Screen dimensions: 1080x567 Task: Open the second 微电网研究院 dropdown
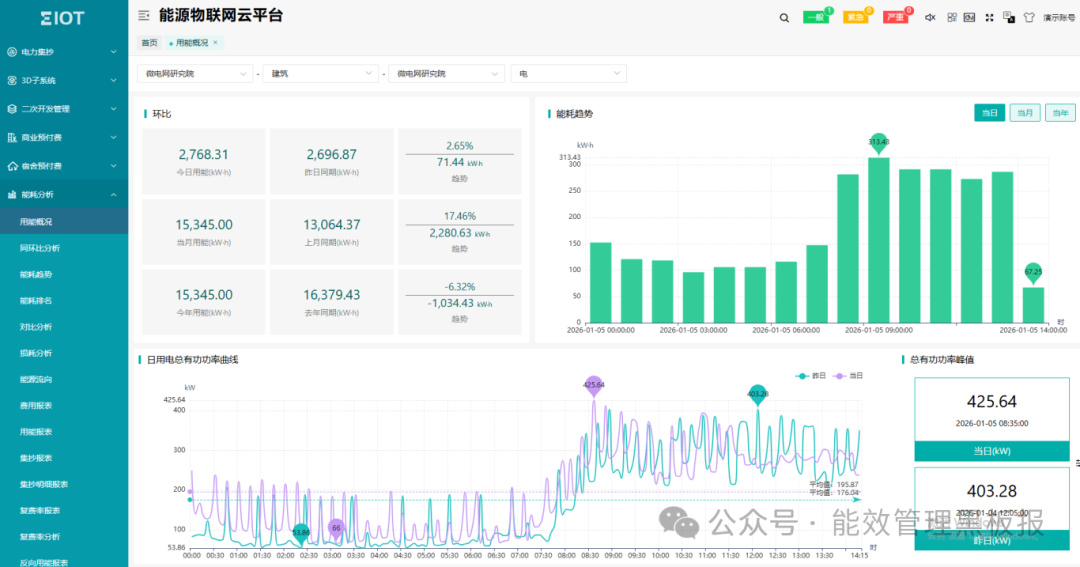coord(446,74)
